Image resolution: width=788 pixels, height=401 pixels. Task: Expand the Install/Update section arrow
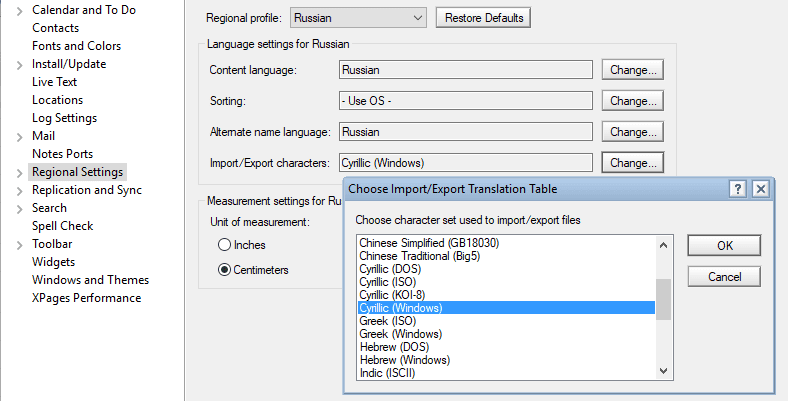click(x=21, y=64)
